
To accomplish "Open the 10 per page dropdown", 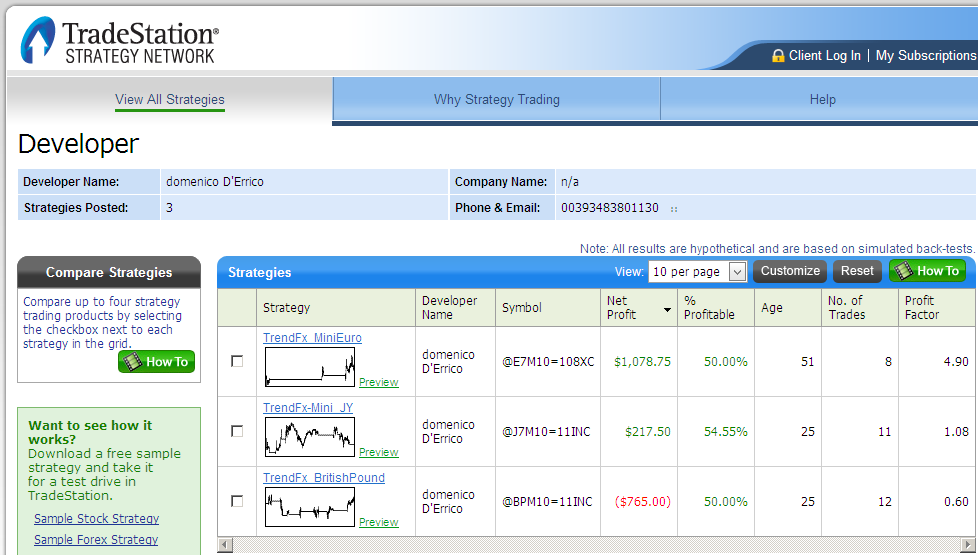I will coord(697,271).
